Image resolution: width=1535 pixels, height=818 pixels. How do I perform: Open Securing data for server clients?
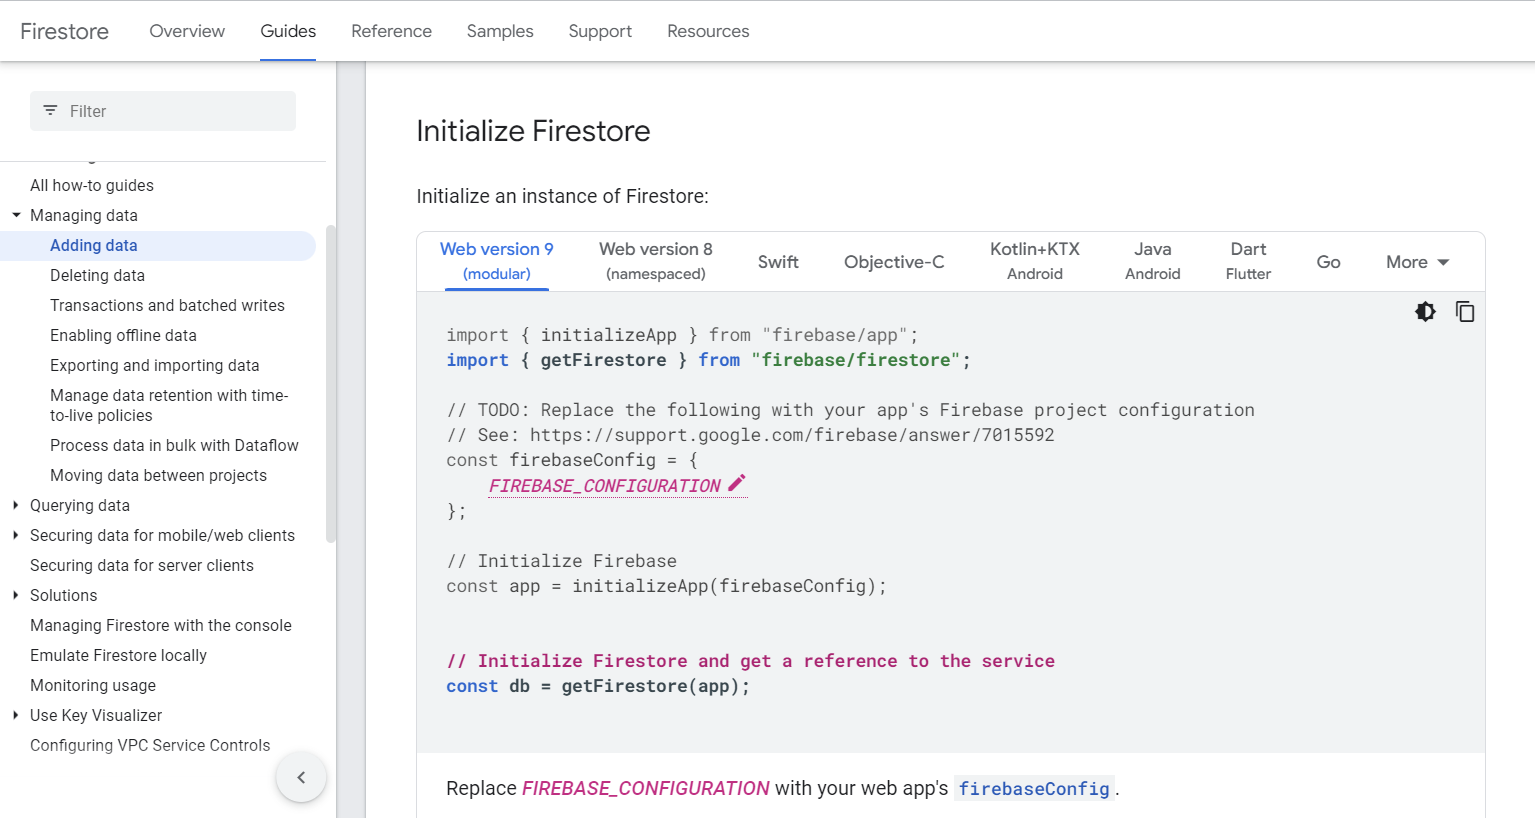point(142,565)
